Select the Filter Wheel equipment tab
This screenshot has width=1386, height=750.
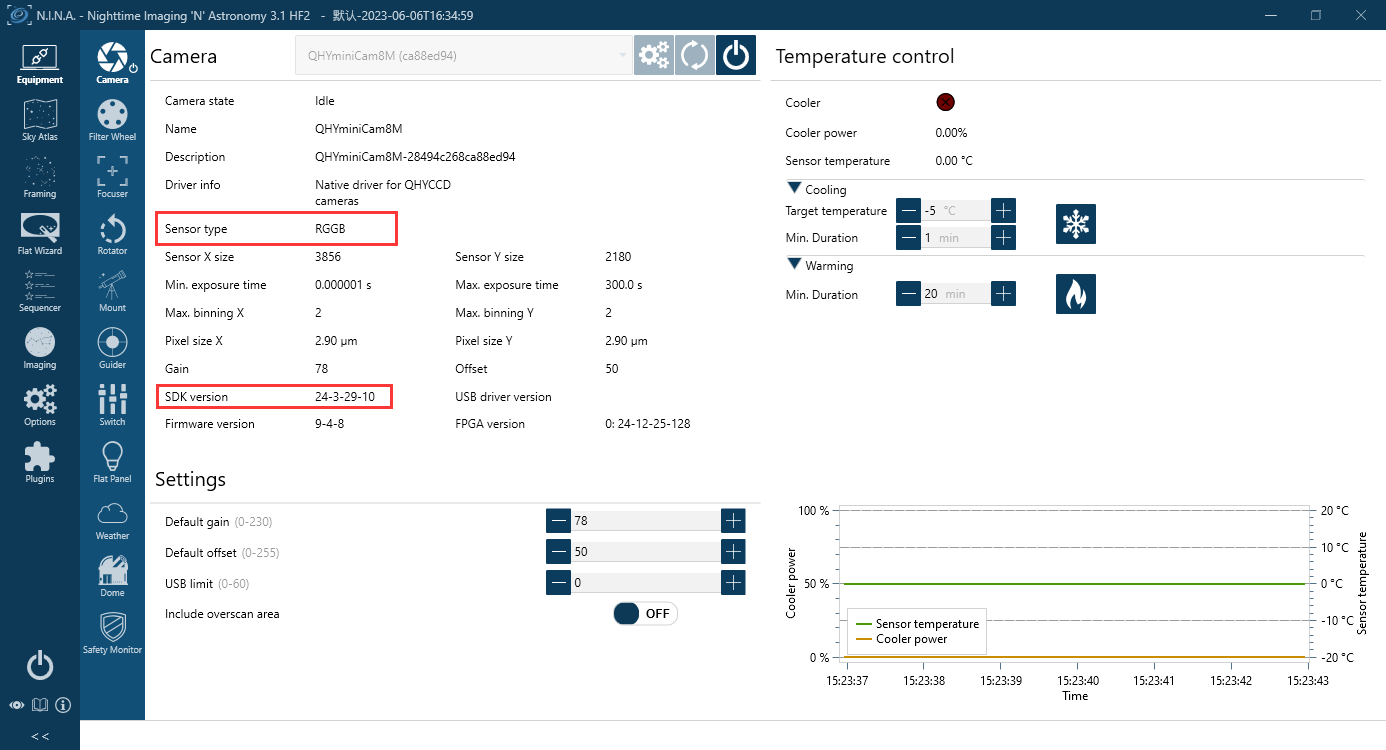click(112, 121)
